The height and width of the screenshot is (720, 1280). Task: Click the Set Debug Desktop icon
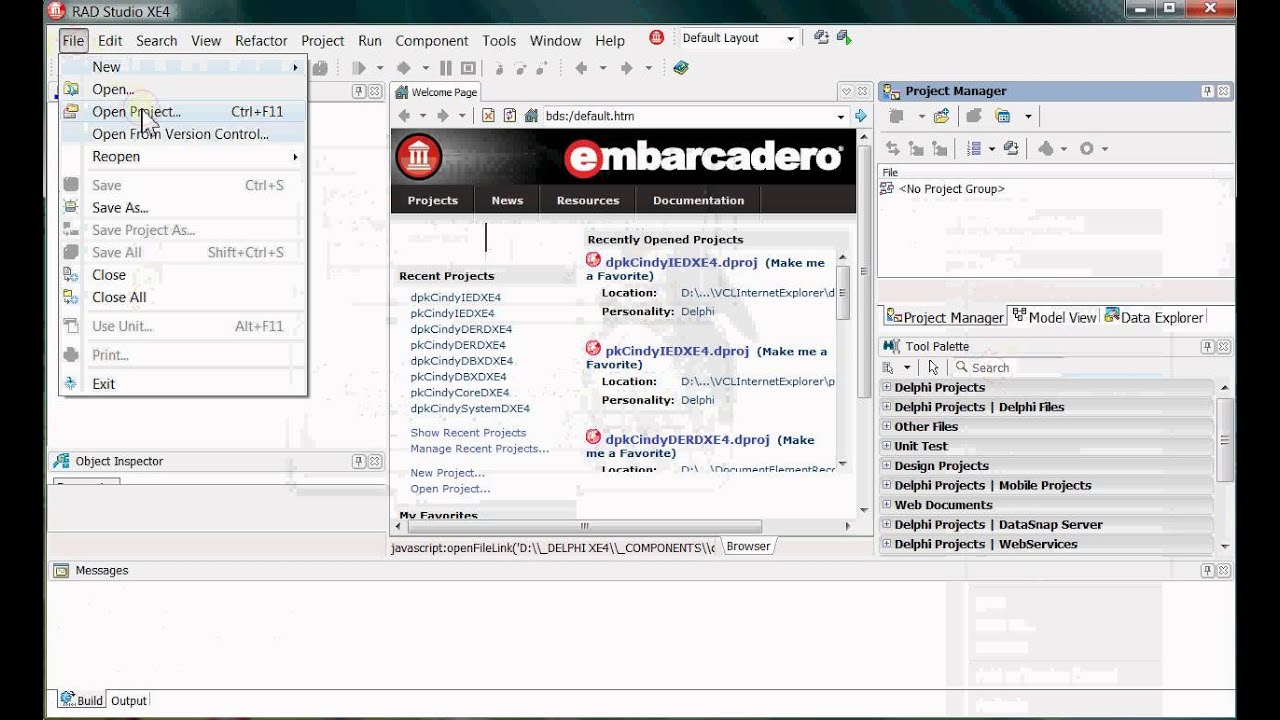tap(844, 38)
